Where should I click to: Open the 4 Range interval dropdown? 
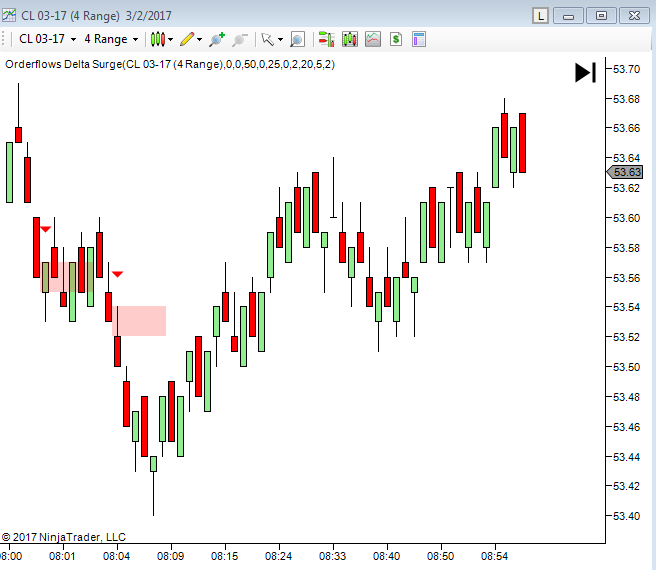tap(111, 39)
